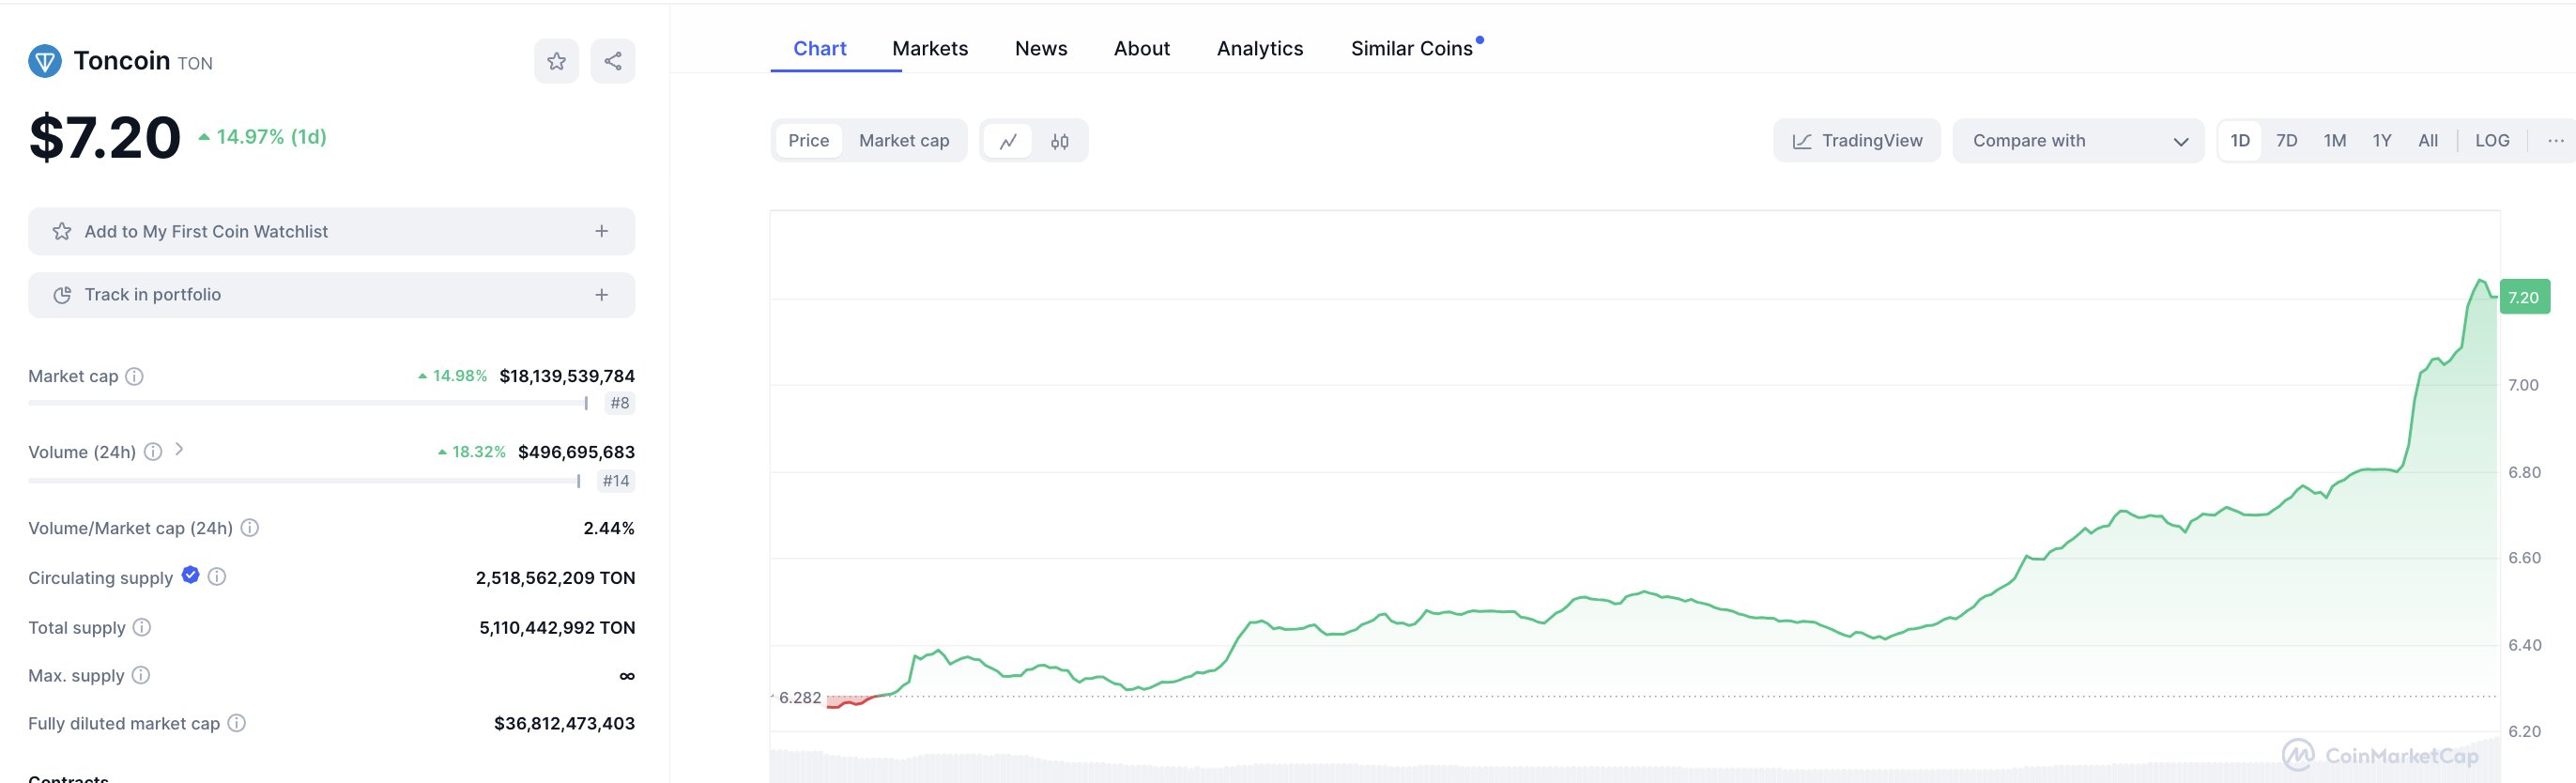Open the Total supply info icon
The height and width of the screenshot is (783, 2576).
click(x=142, y=627)
